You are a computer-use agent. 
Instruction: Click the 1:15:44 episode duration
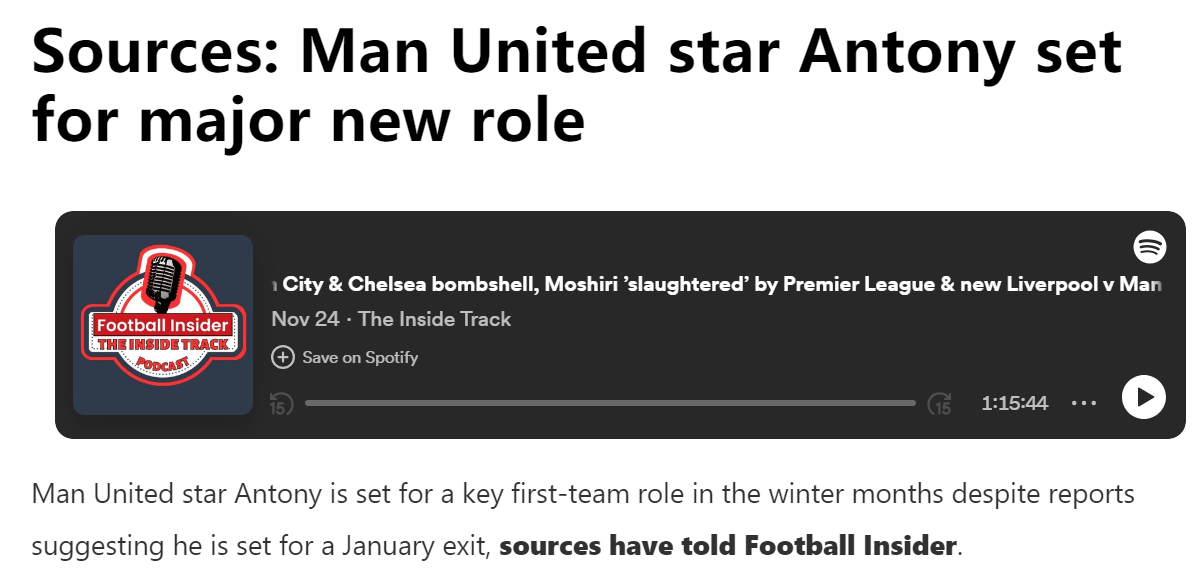point(1014,403)
